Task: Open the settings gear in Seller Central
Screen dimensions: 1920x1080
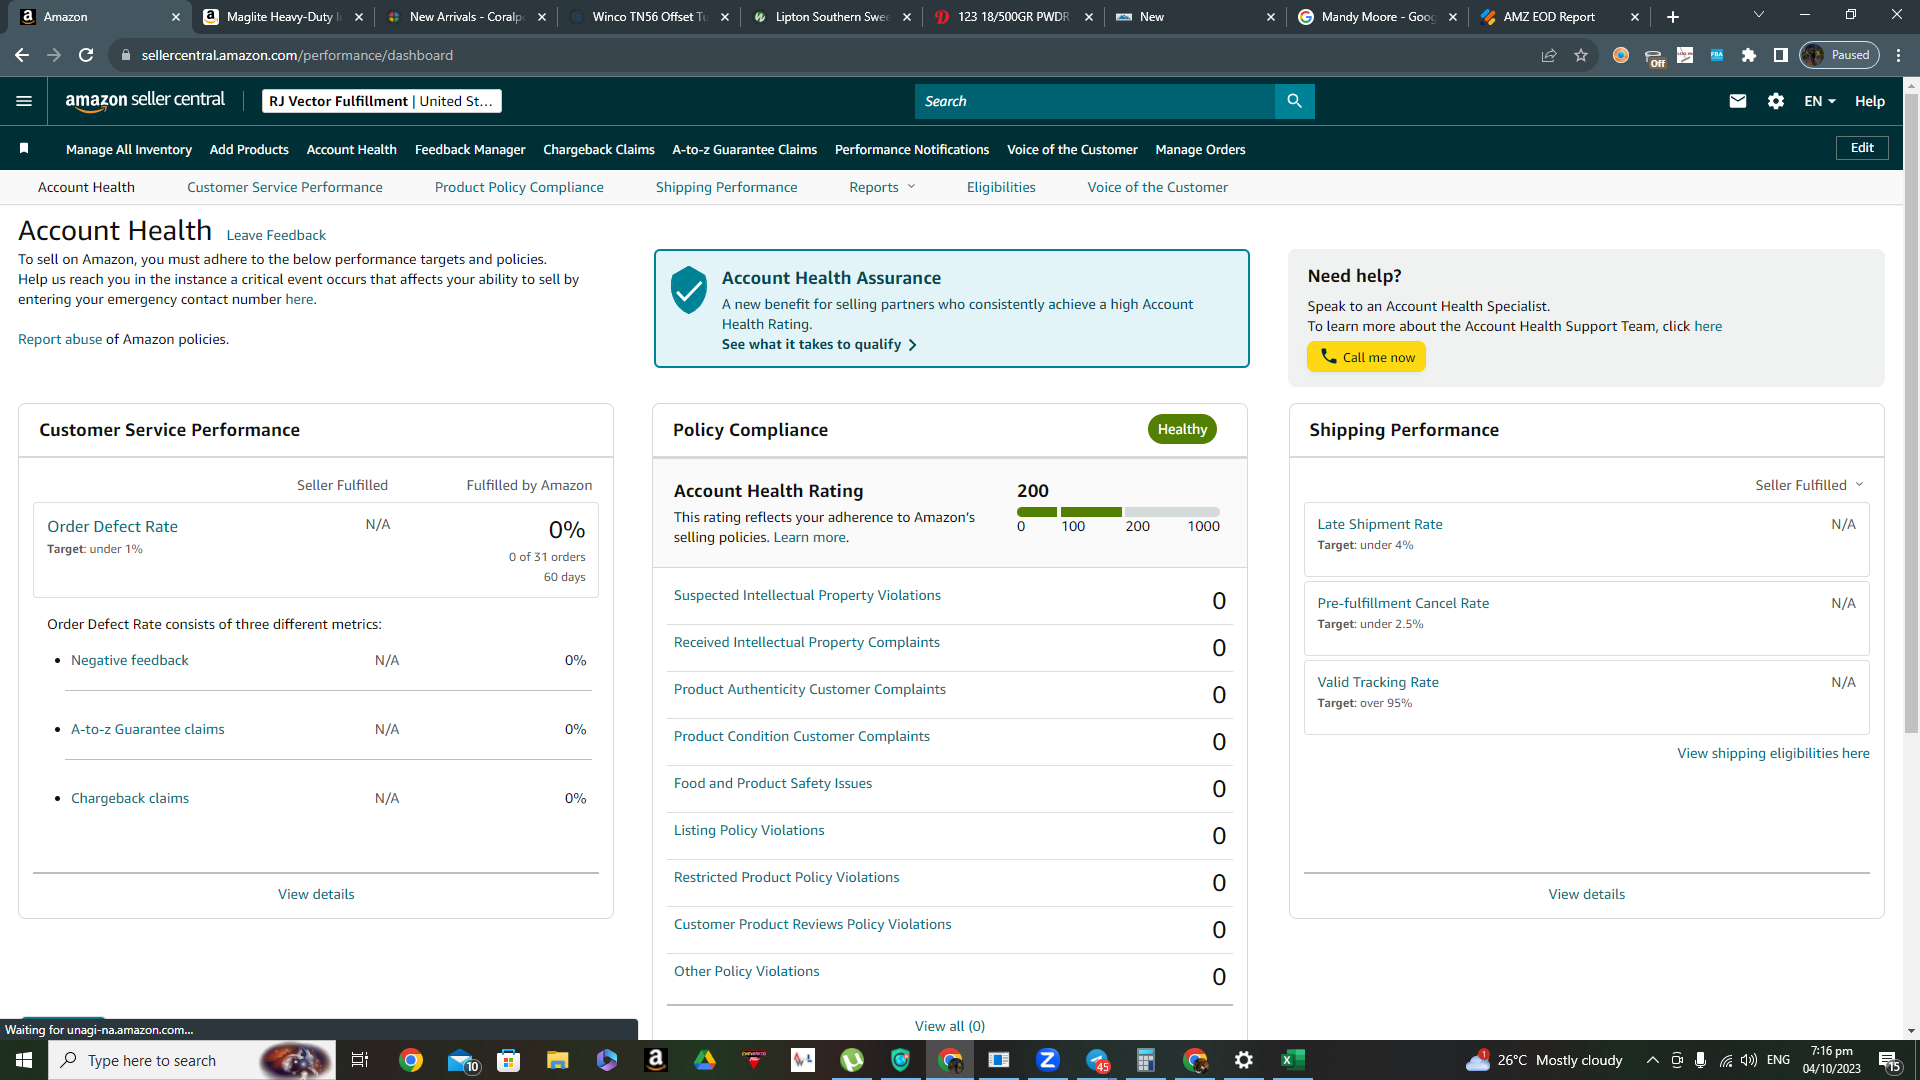Action: [1776, 101]
